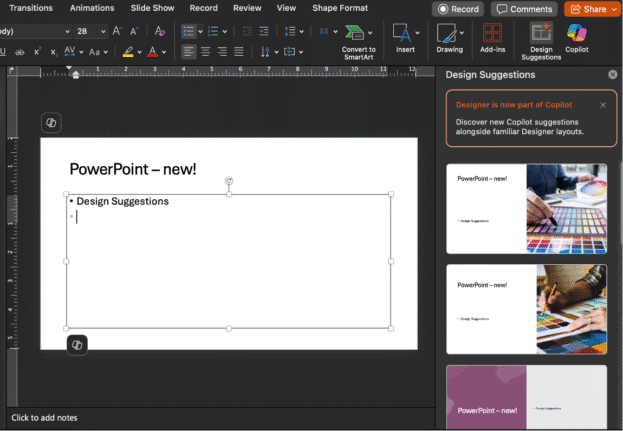Click the Add-ins icon
Screen dimensions: 623x431
[x=492, y=35]
